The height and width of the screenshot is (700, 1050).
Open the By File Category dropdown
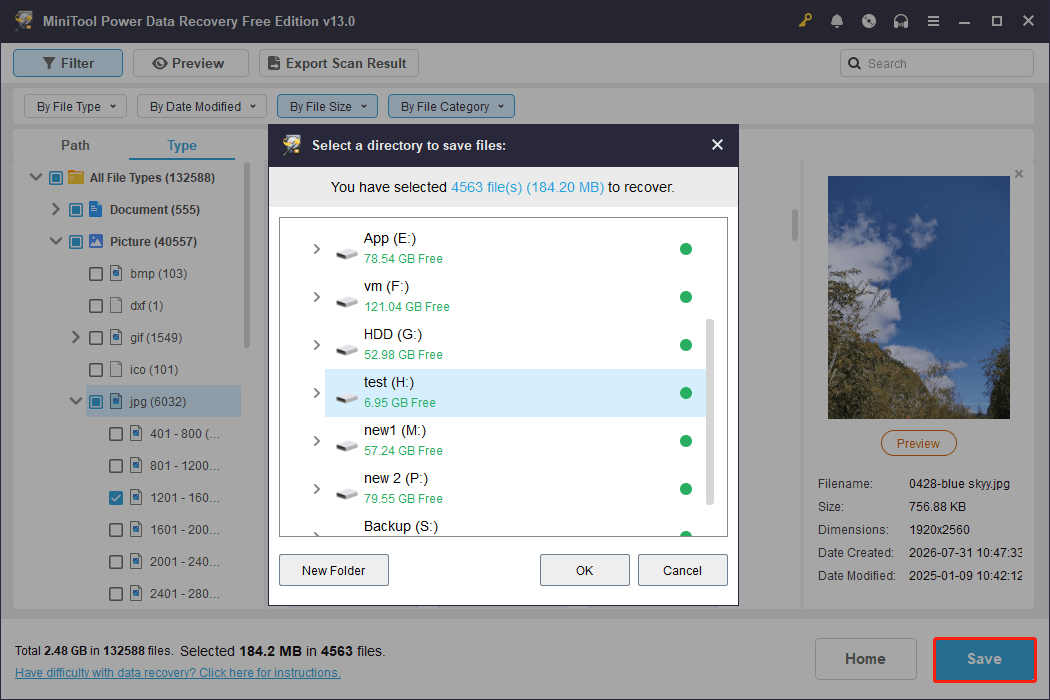pyautogui.click(x=451, y=106)
